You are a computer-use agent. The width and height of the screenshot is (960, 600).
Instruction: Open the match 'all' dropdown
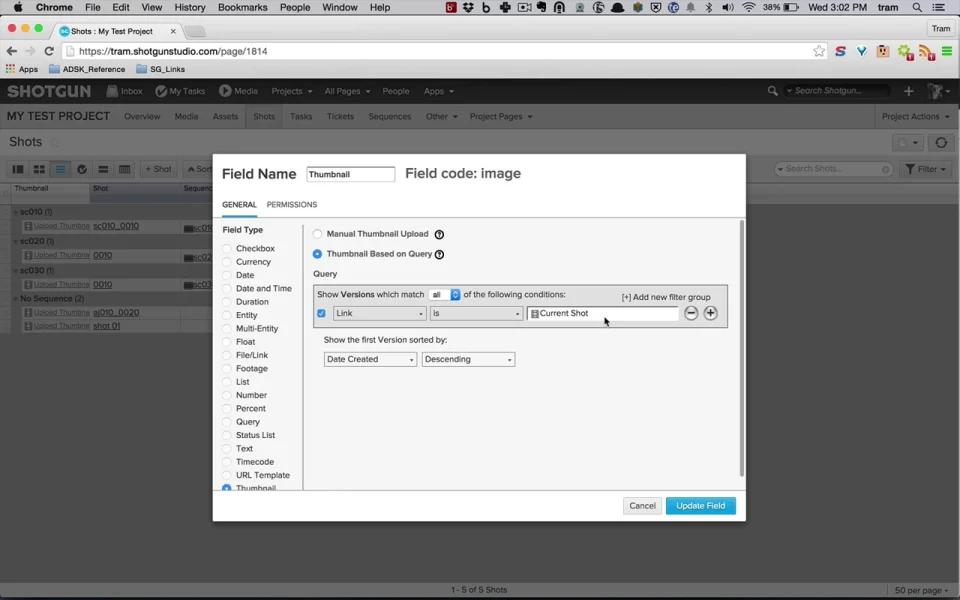click(x=444, y=294)
